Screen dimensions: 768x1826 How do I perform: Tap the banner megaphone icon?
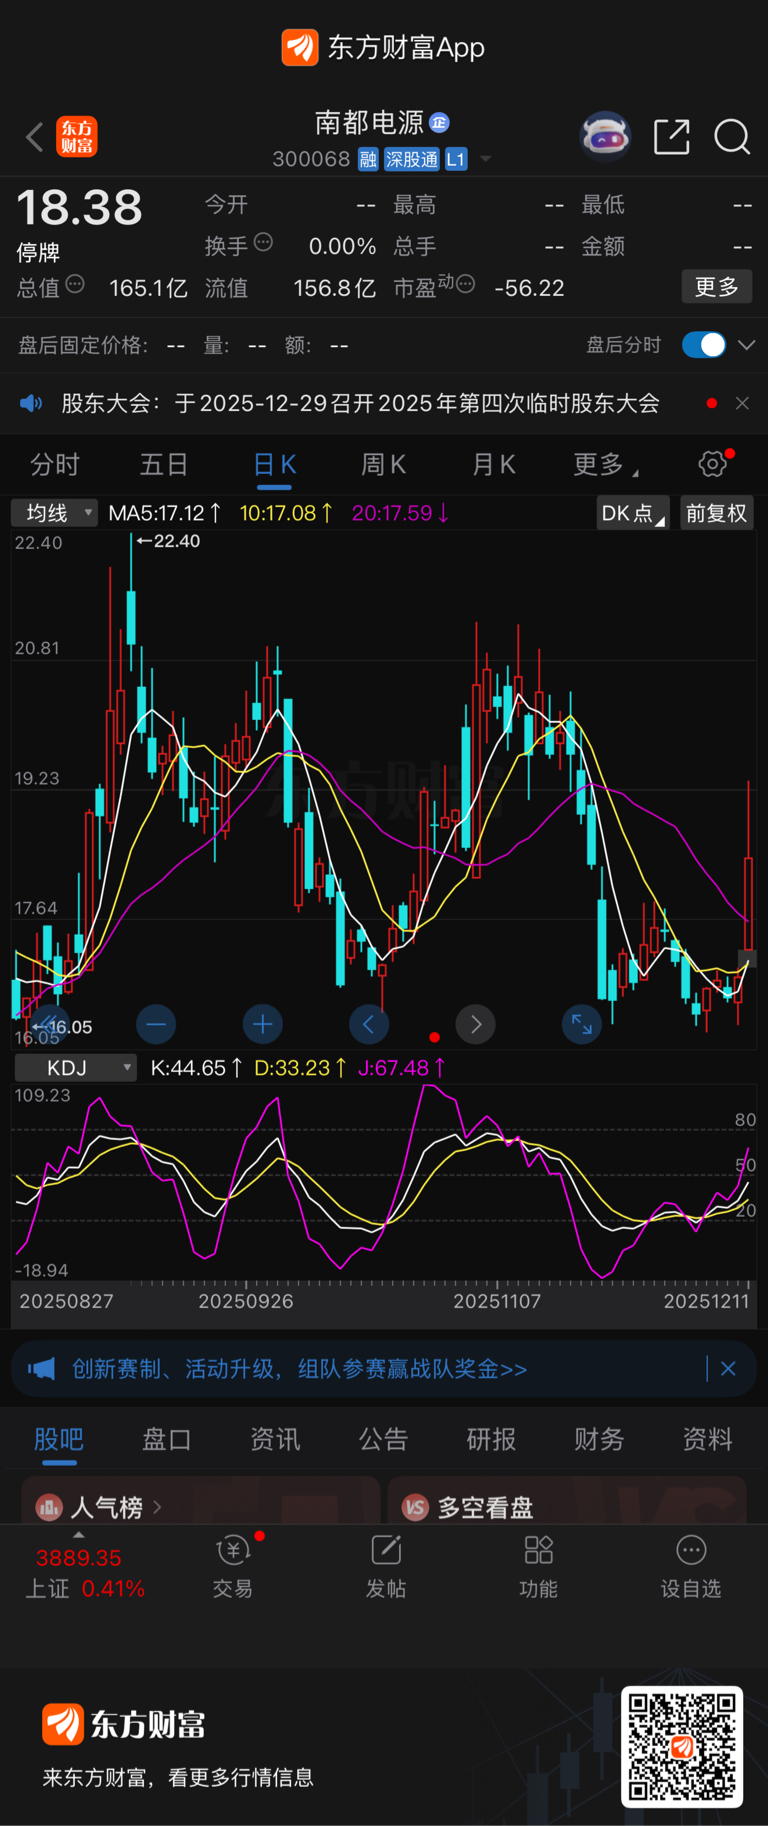[41, 1369]
